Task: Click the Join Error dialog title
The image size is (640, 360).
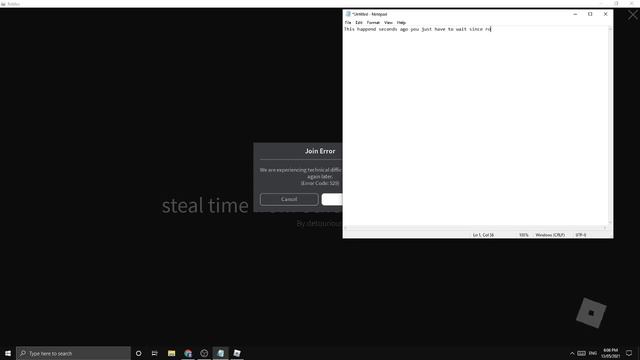Action: pos(320,151)
